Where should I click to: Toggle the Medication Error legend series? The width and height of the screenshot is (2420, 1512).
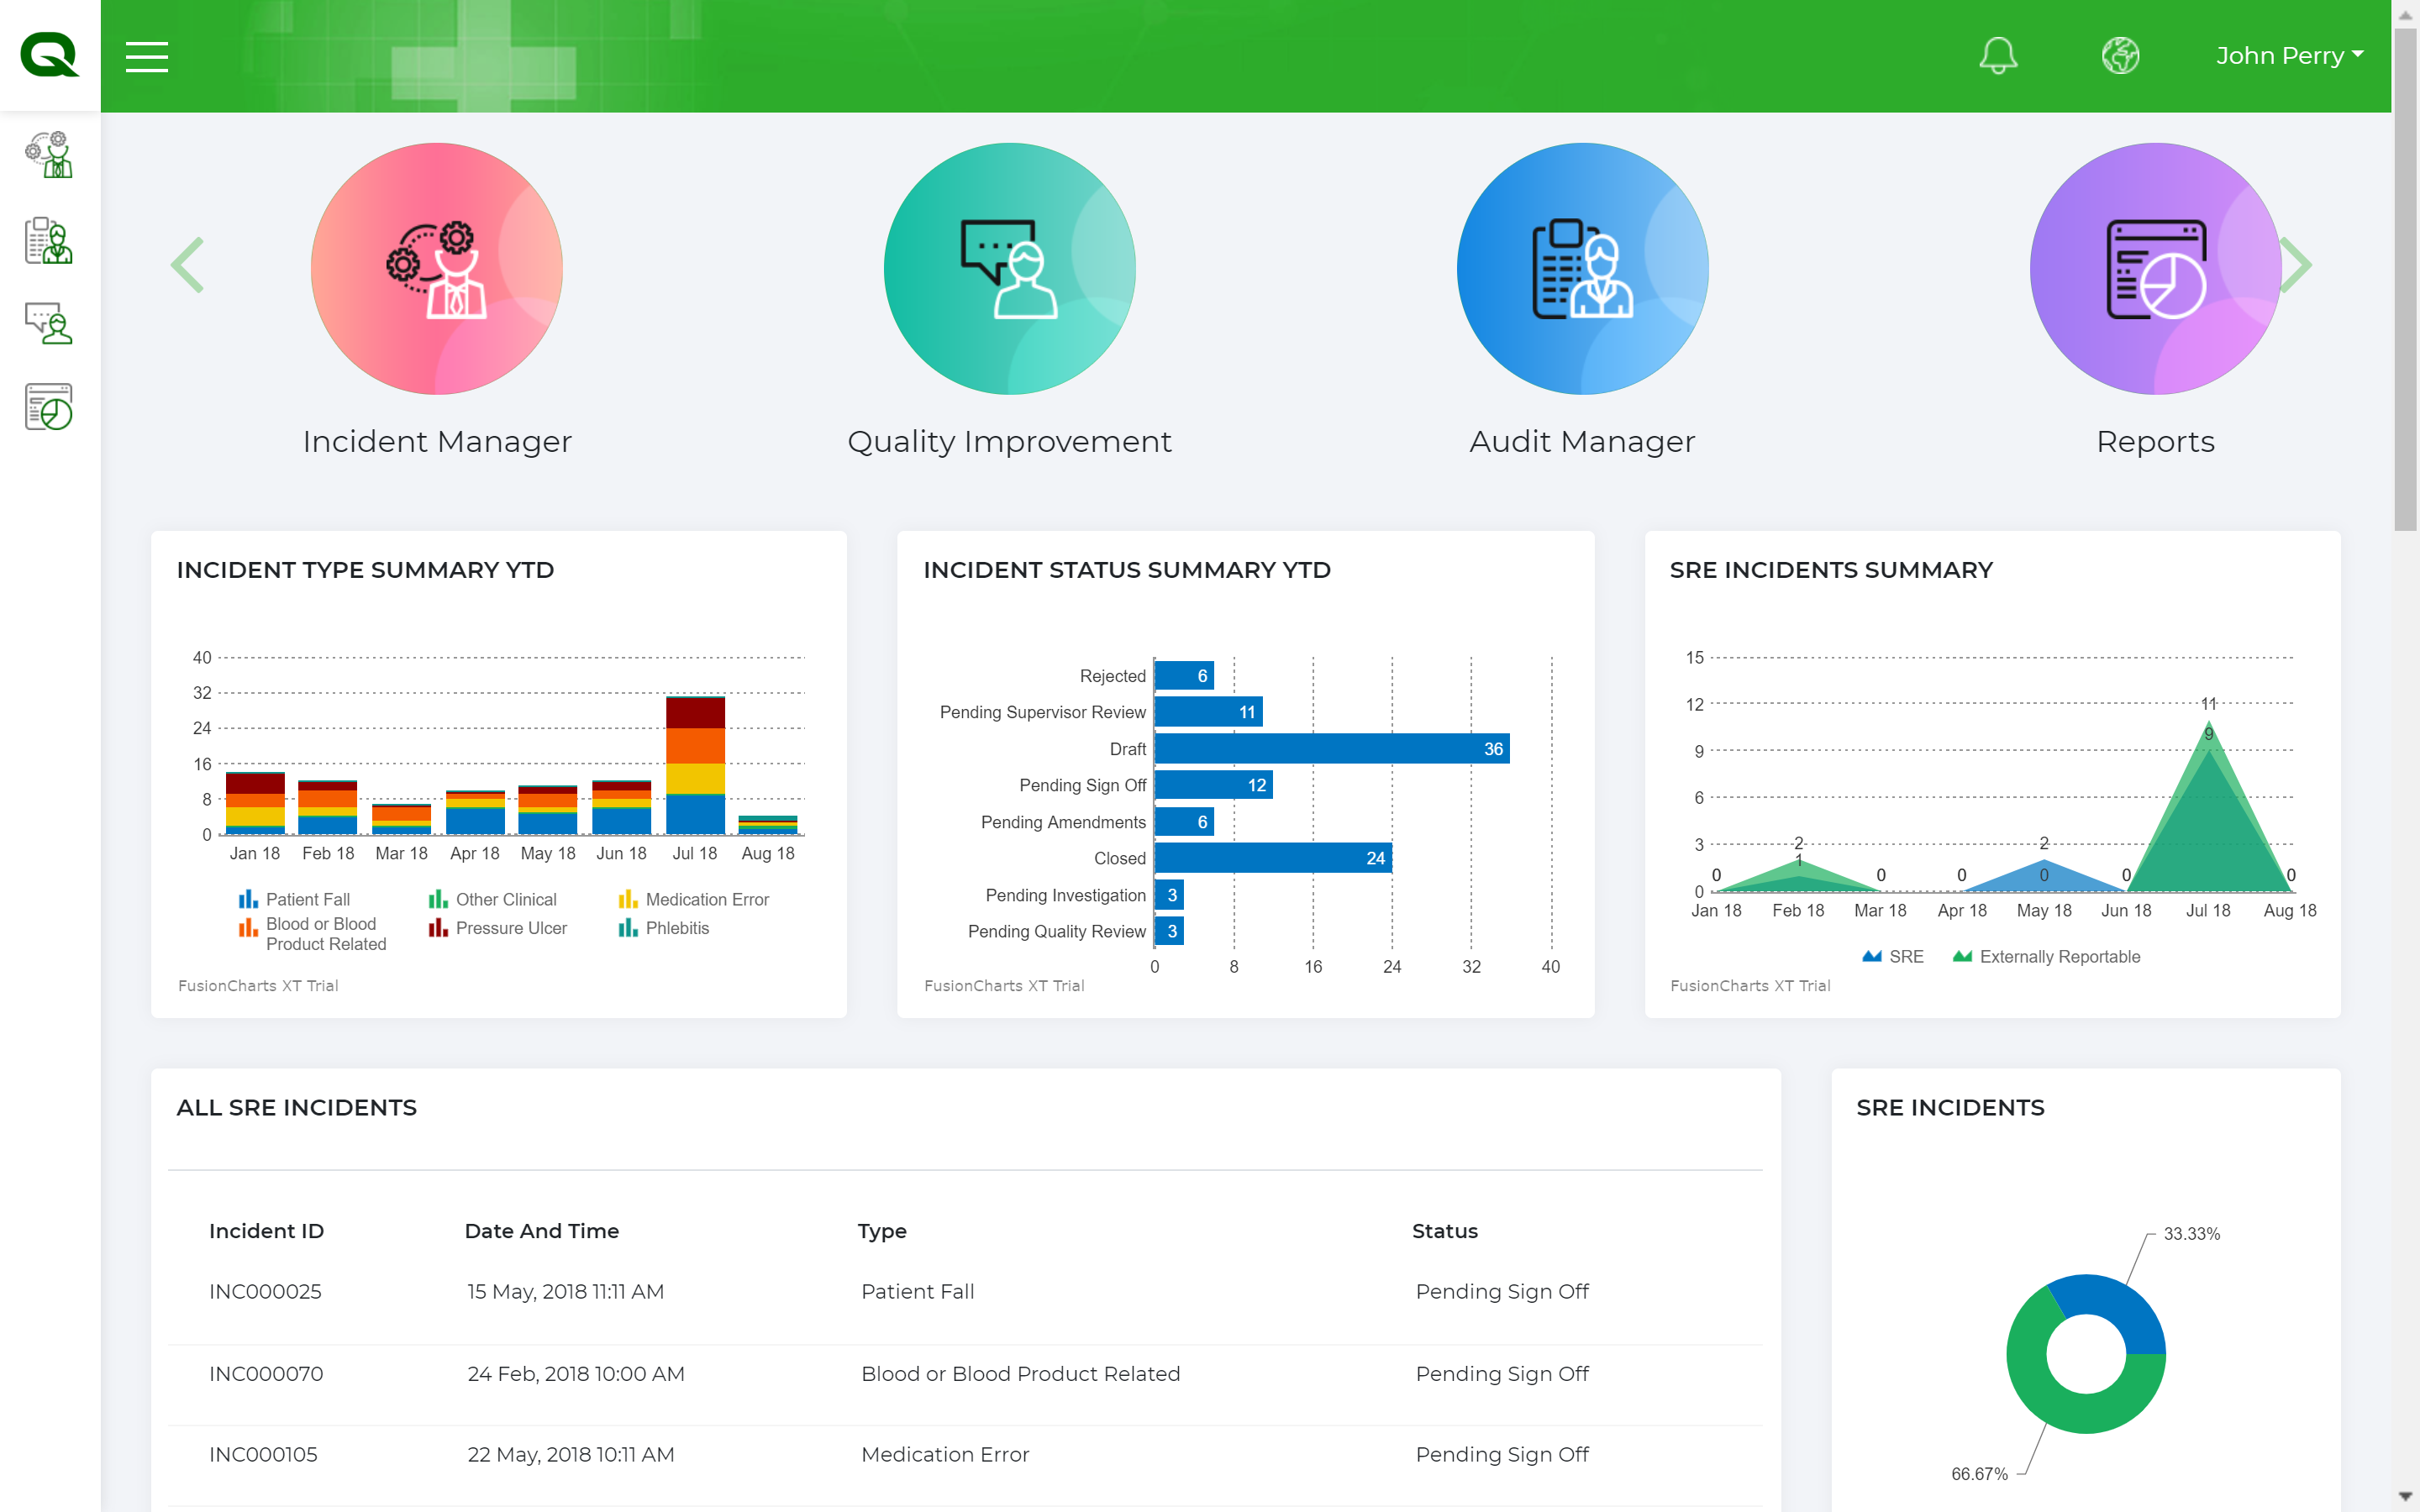pyautogui.click(x=706, y=899)
